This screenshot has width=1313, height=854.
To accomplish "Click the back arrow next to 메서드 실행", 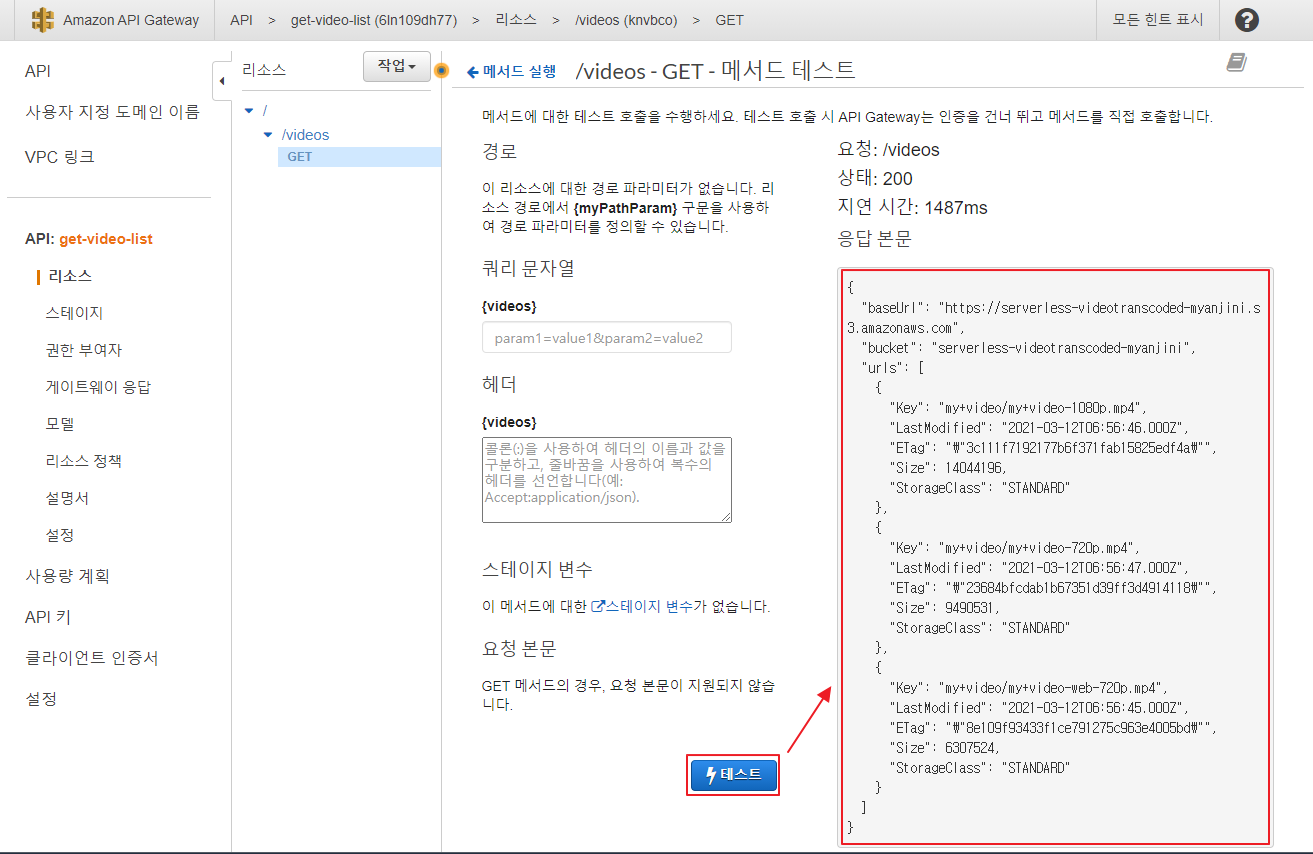I will click(473, 72).
